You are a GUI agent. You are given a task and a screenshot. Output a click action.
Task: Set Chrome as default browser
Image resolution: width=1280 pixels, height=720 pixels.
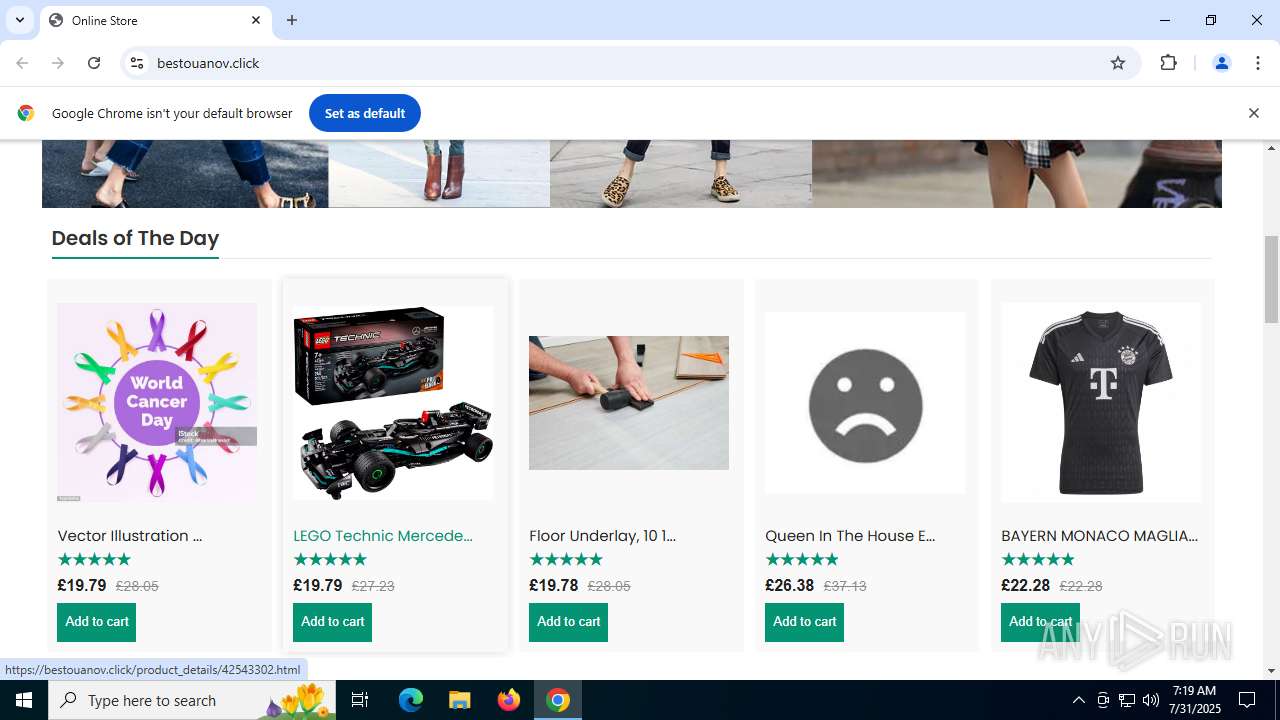pos(364,113)
